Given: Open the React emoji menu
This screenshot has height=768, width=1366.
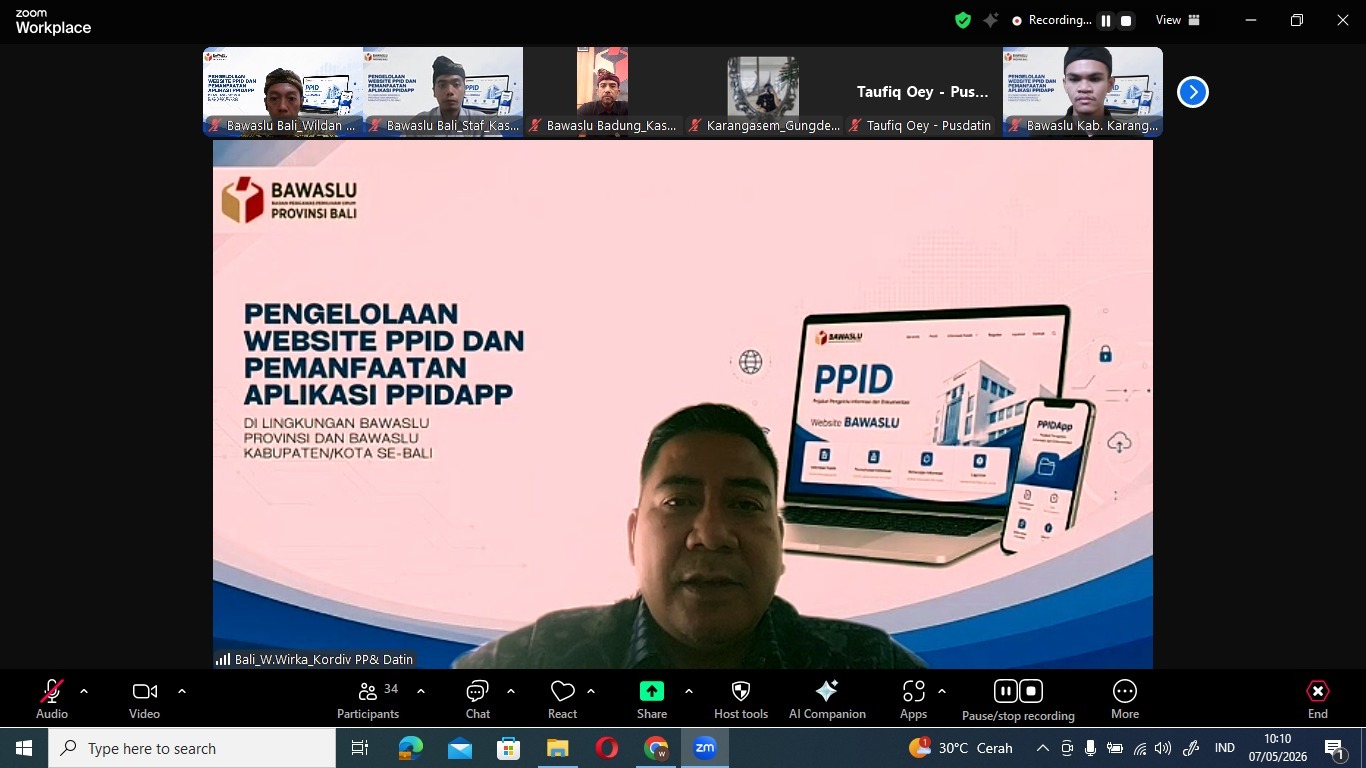Looking at the screenshot, I should coord(562,698).
